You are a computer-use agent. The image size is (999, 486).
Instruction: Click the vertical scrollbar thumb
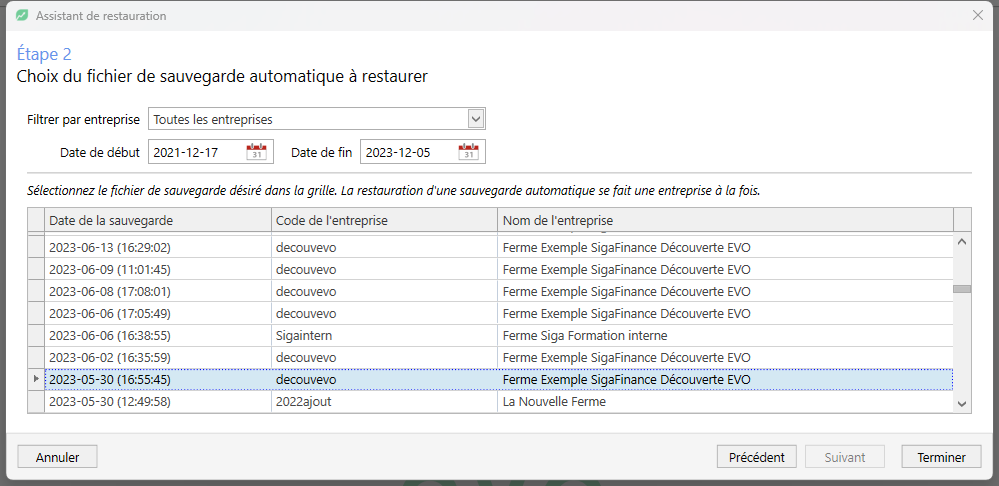(962, 289)
